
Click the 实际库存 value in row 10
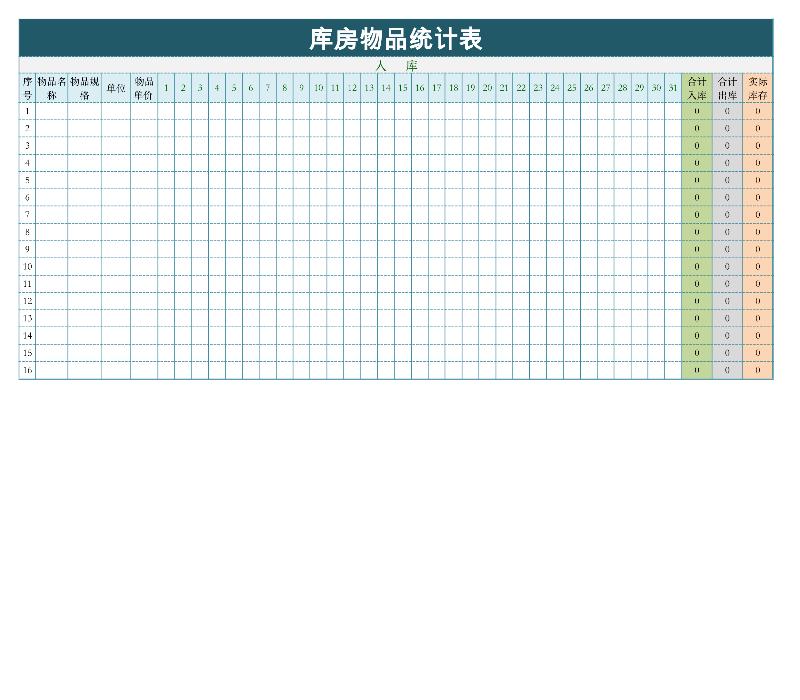click(758, 266)
